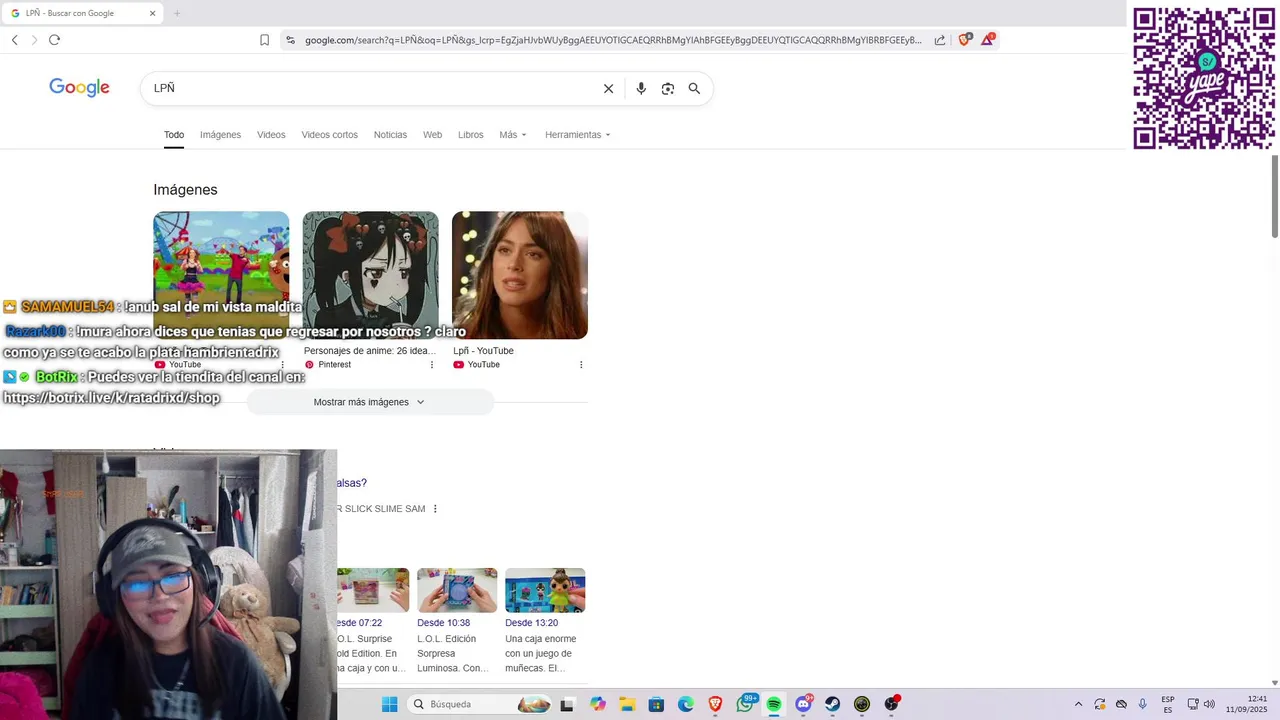Open the anime girl image result

(x=370, y=275)
